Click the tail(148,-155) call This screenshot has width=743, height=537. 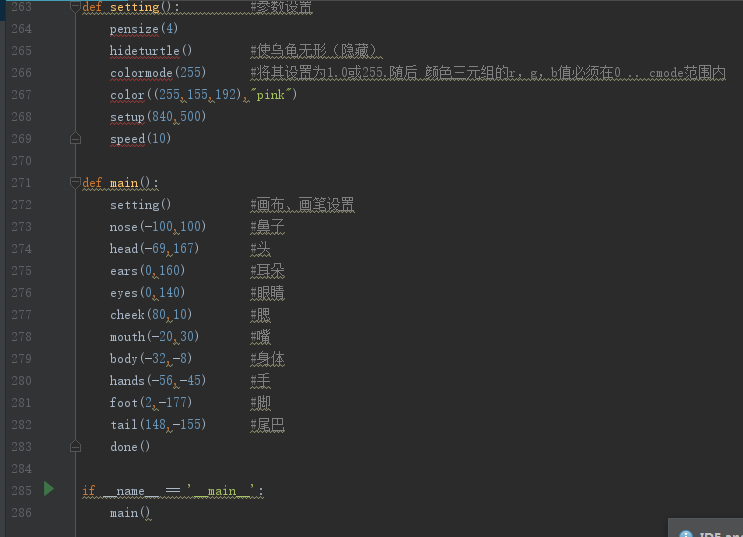pos(158,424)
